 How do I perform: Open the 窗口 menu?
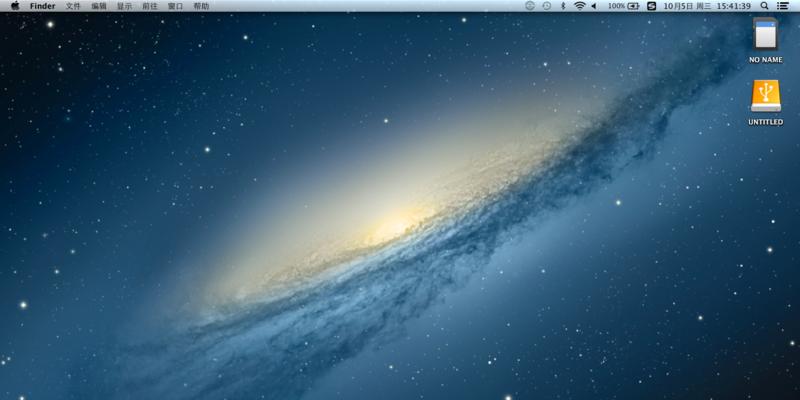pos(176,6)
